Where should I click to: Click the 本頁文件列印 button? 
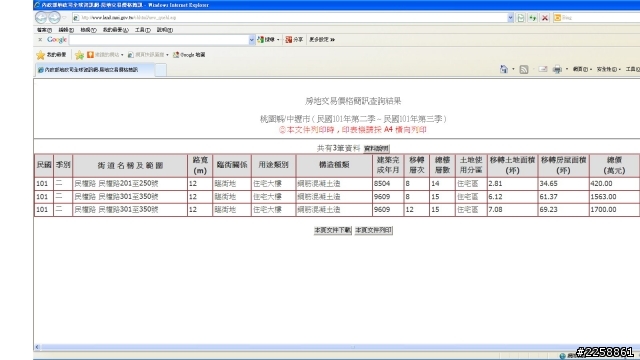pyautogui.click(x=373, y=230)
